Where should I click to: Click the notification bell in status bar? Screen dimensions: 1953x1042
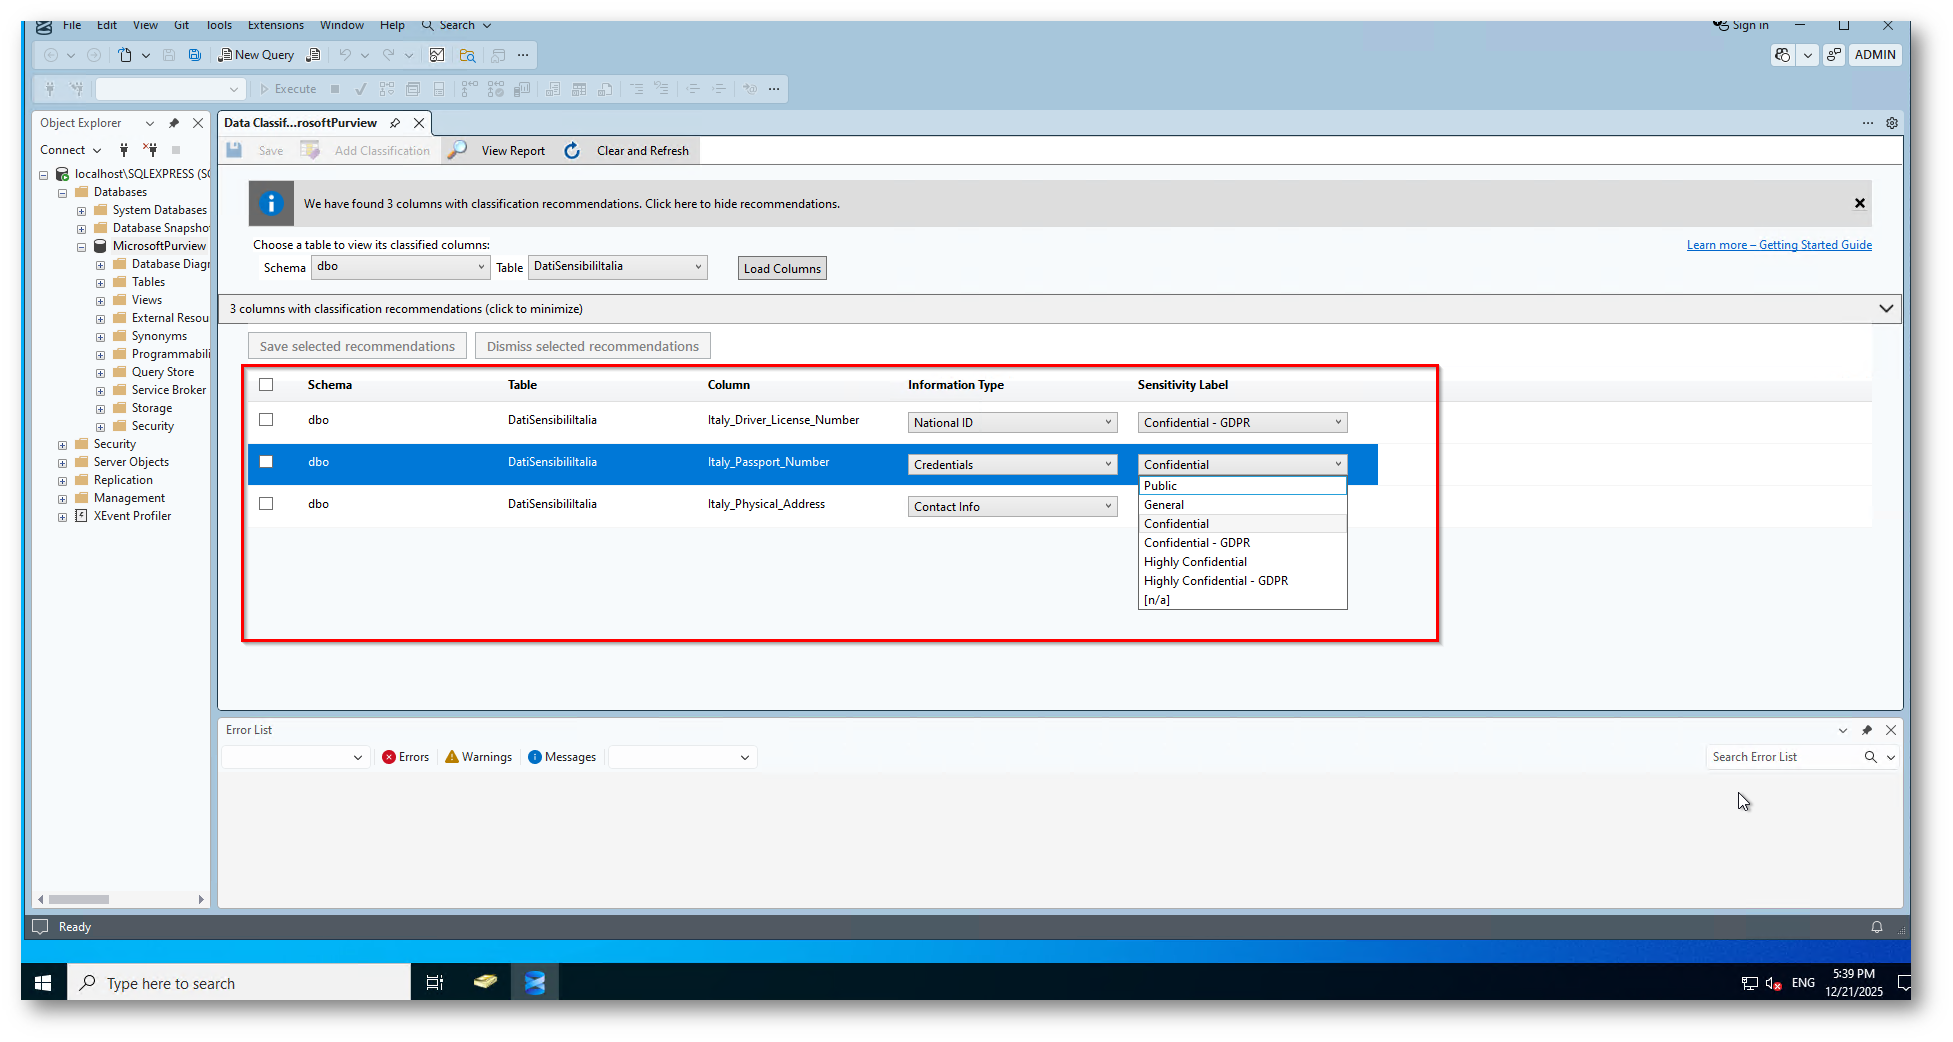(1876, 927)
